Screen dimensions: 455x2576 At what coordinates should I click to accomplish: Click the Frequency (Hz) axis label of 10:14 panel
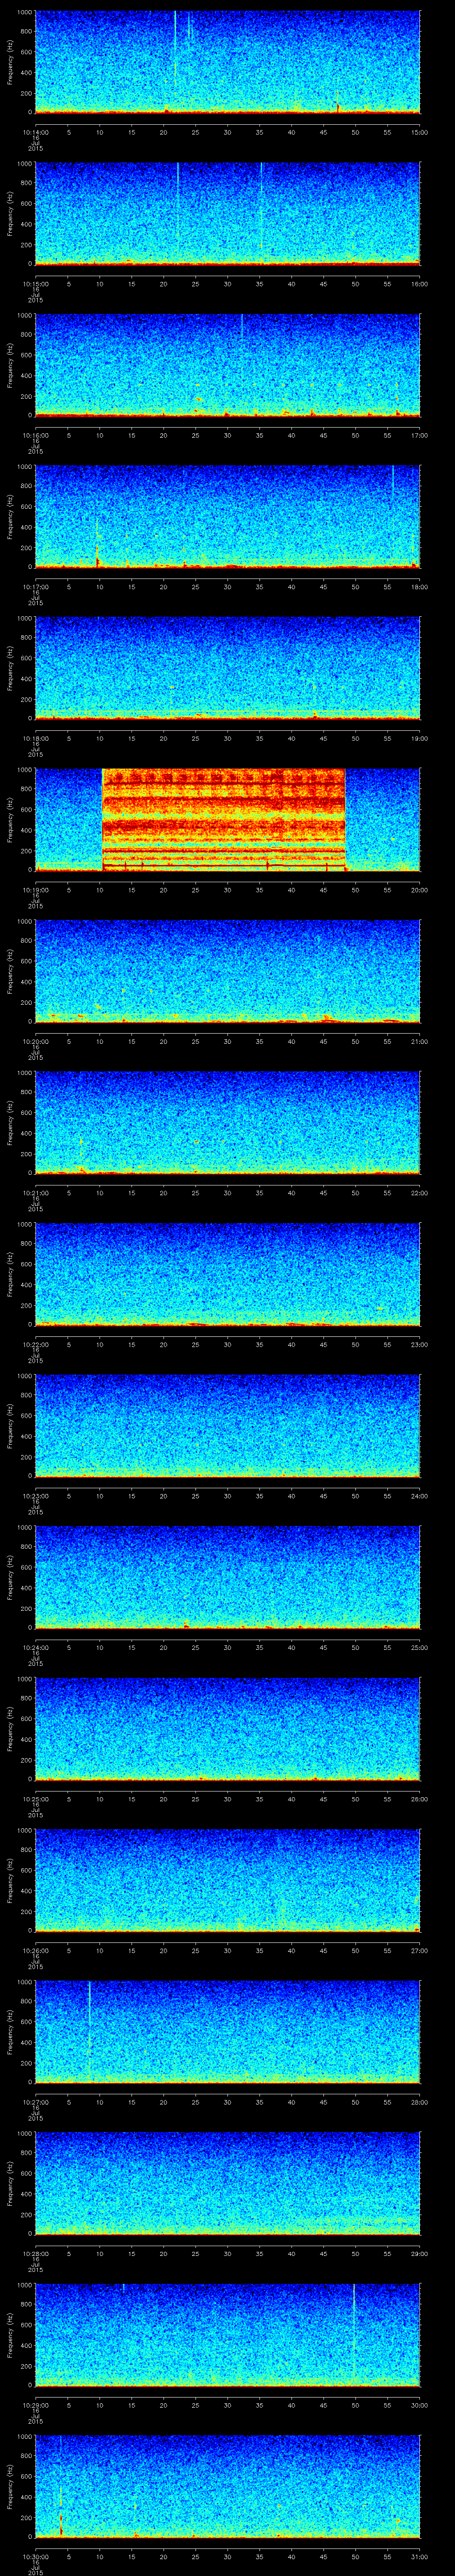(10, 62)
